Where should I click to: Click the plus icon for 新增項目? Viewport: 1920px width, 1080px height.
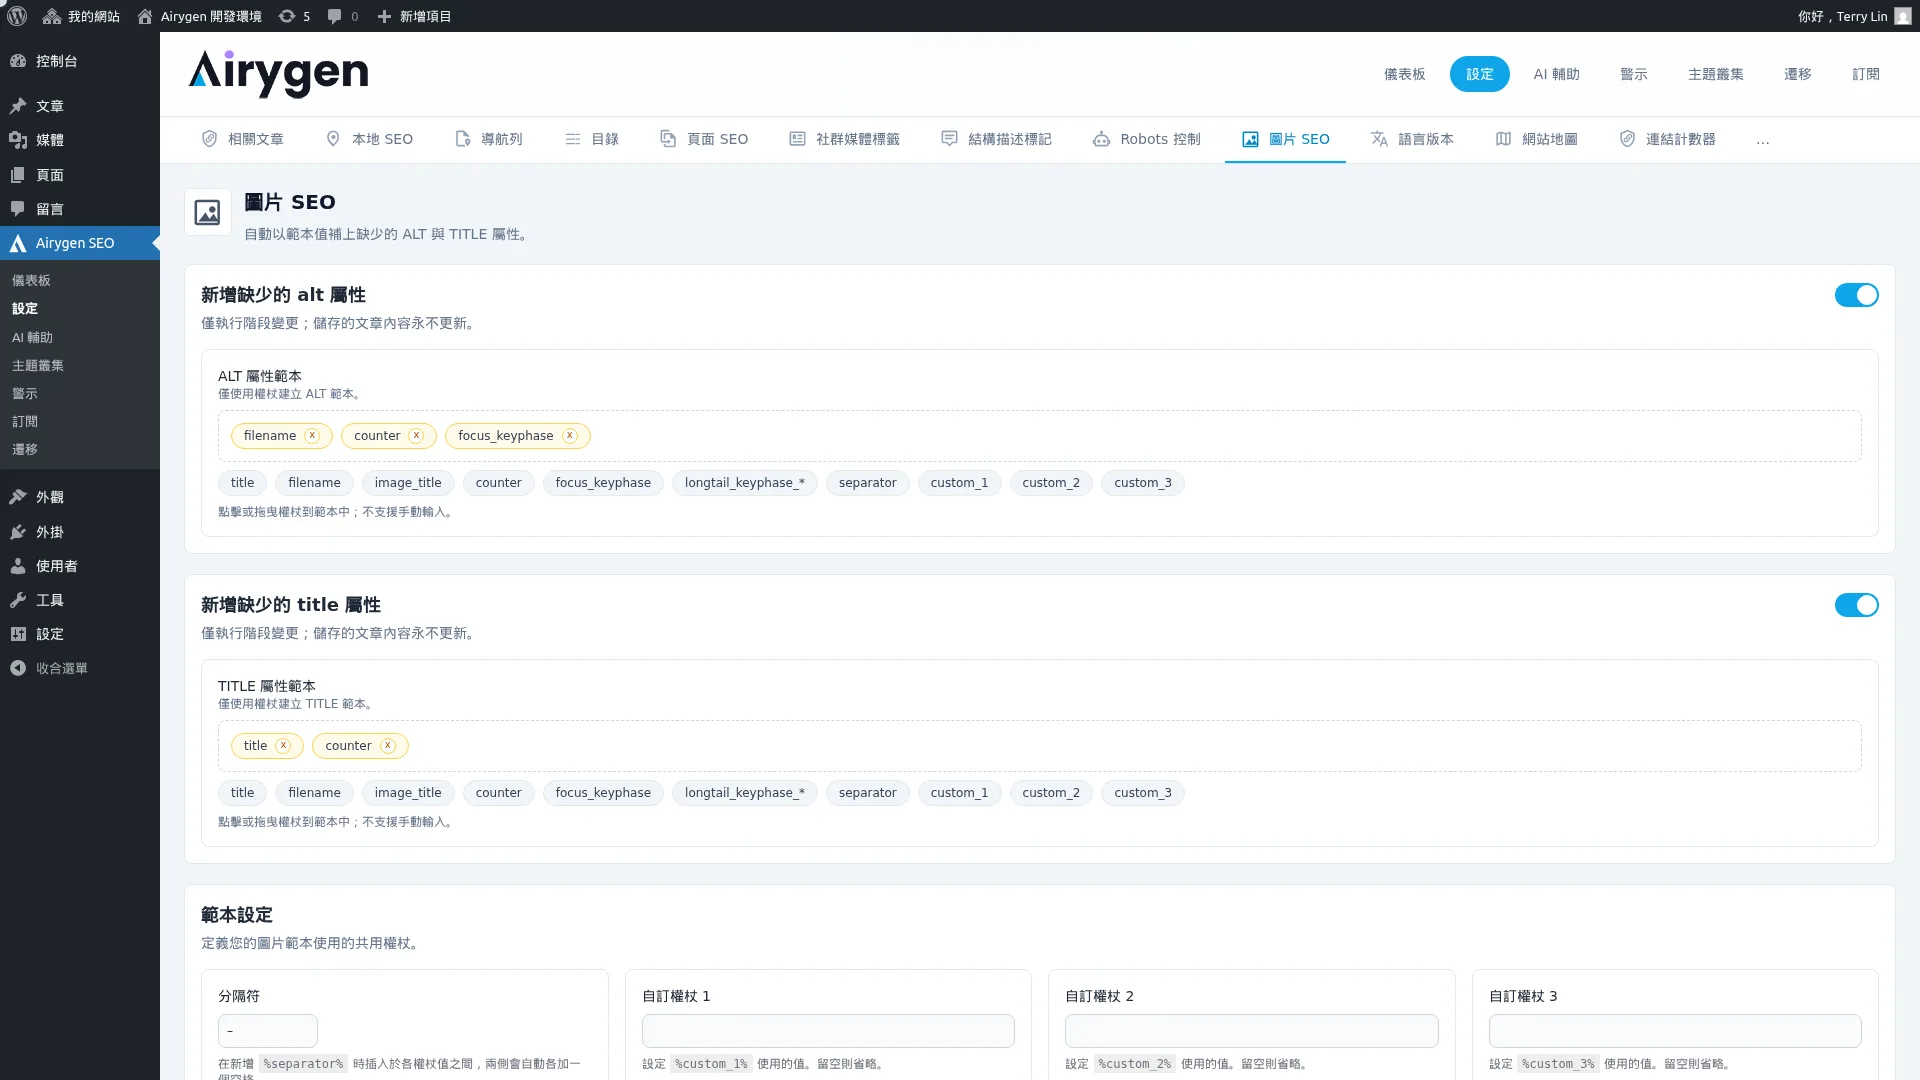click(384, 16)
